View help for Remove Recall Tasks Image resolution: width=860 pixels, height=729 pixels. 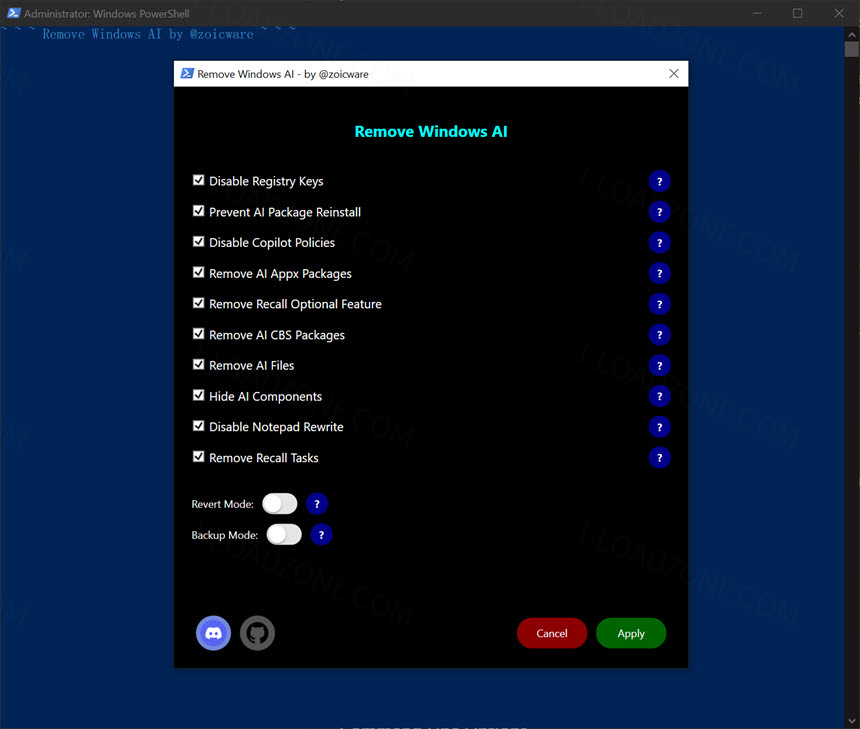[659, 458]
